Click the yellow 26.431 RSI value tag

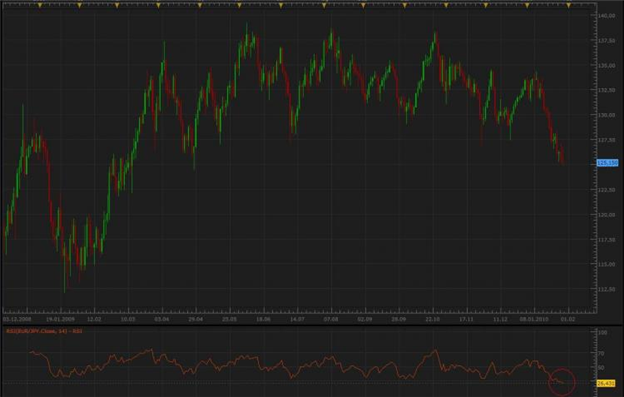click(x=606, y=383)
